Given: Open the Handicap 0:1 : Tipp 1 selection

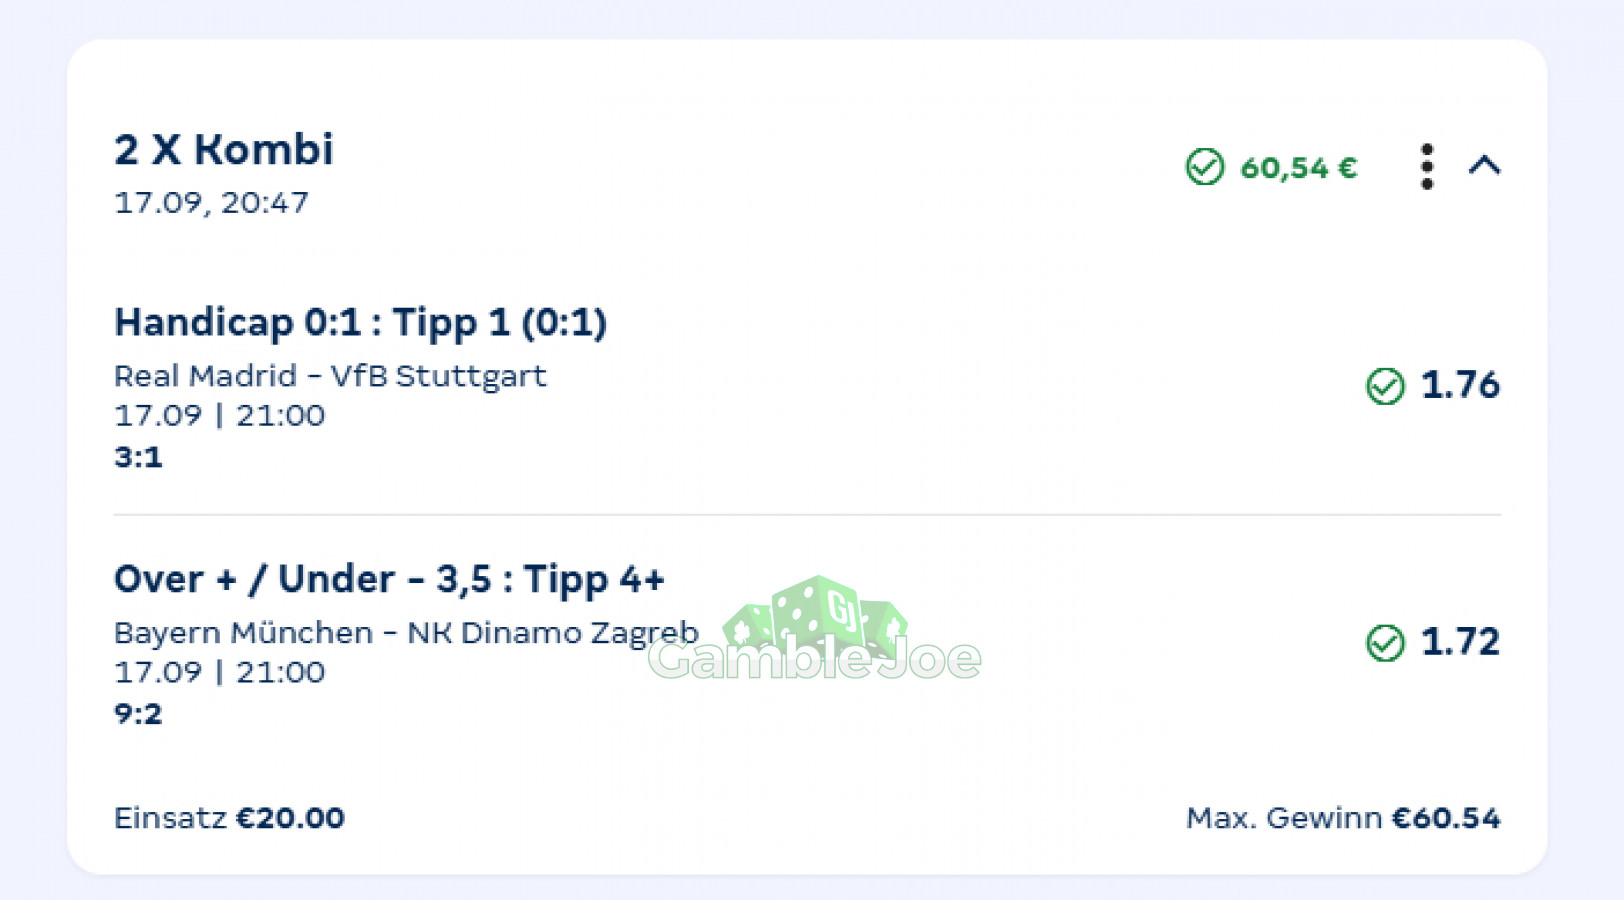Looking at the screenshot, I should (360, 323).
